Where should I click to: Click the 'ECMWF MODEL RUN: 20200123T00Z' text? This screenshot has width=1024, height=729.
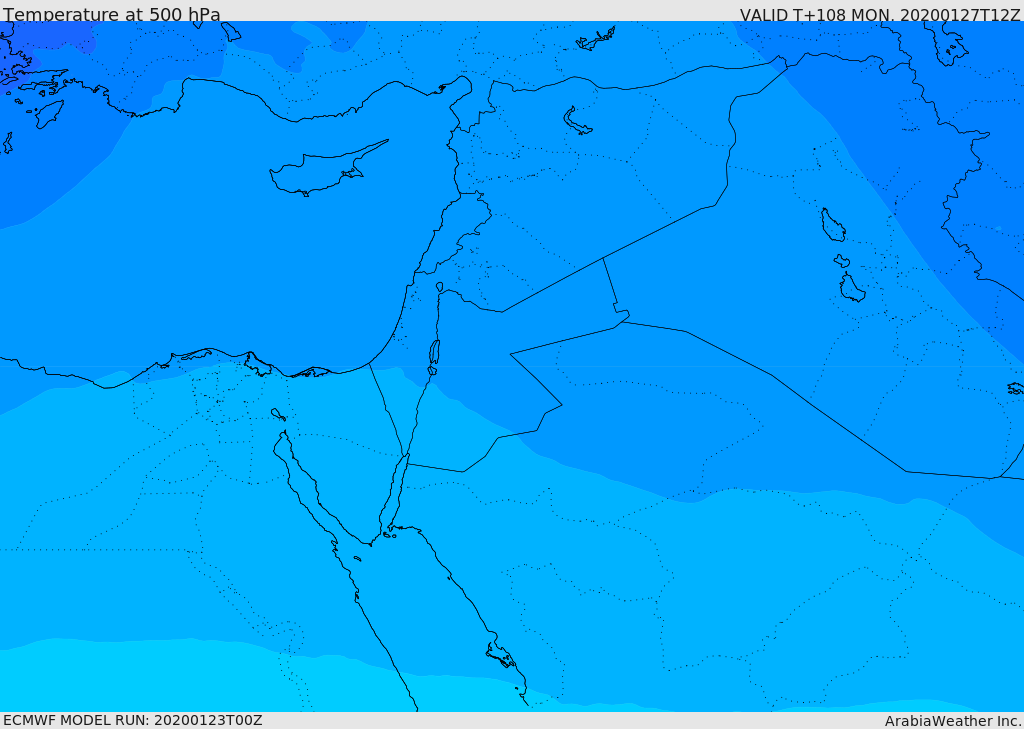133,720
